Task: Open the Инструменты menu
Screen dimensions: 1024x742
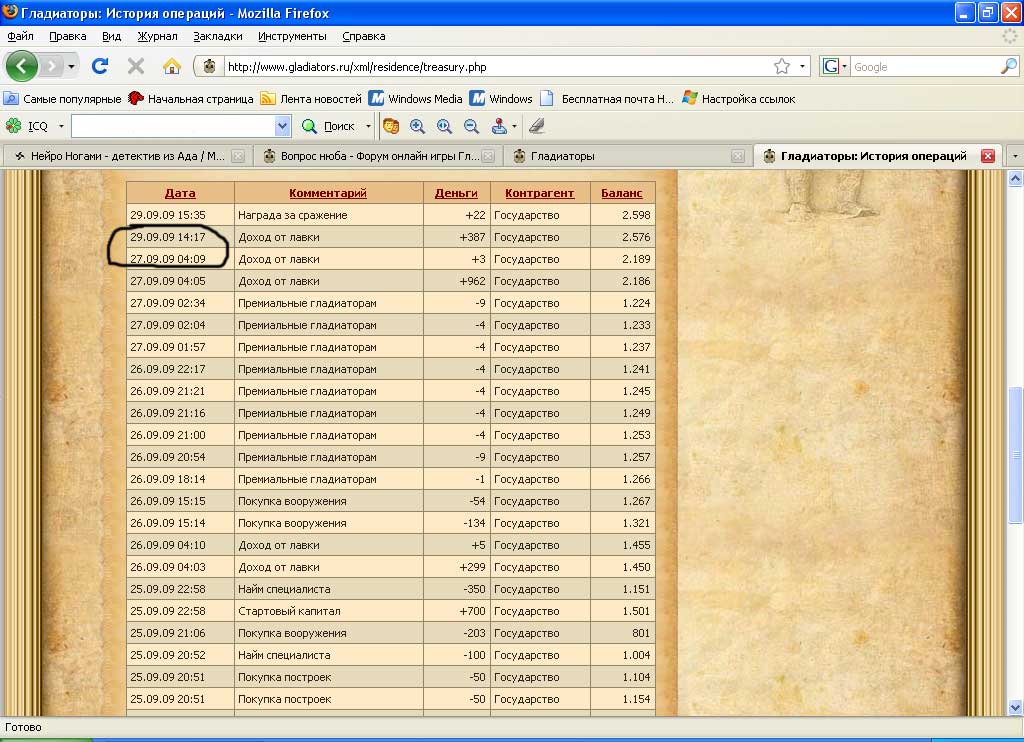Action: click(292, 36)
